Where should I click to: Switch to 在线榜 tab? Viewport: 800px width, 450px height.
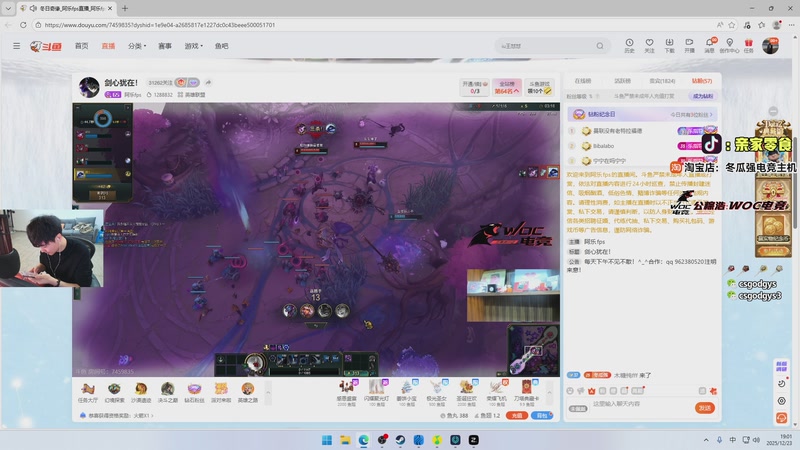(583, 81)
